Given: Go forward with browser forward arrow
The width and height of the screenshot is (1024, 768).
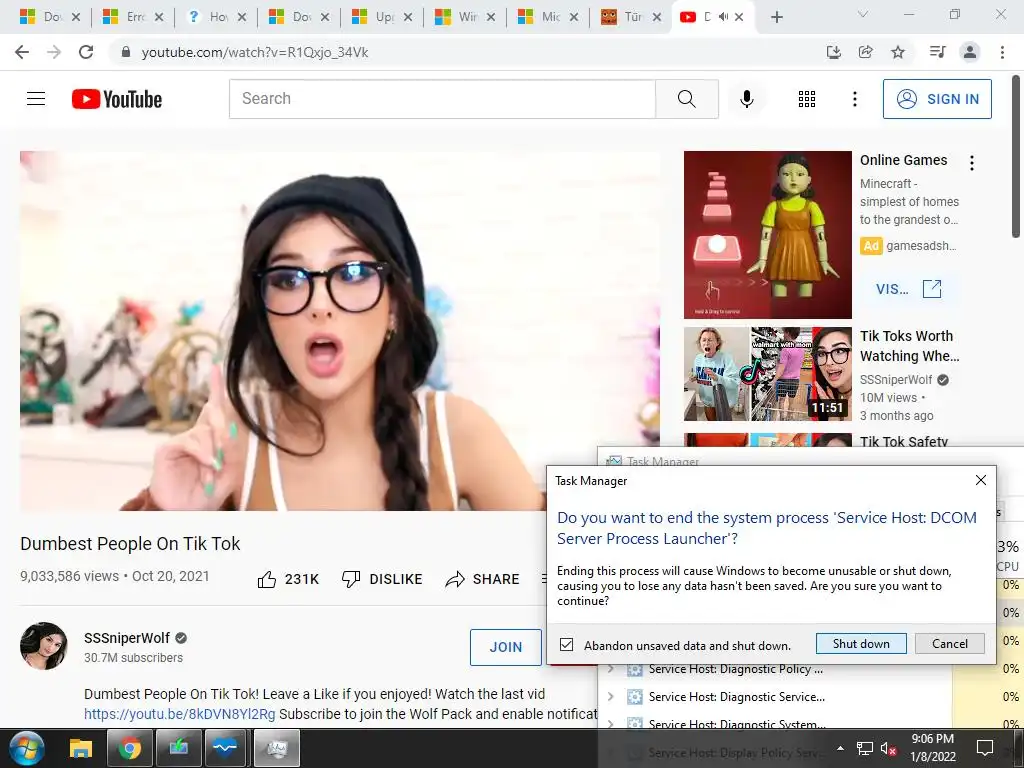Looking at the screenshot, I should coord(54,52).
